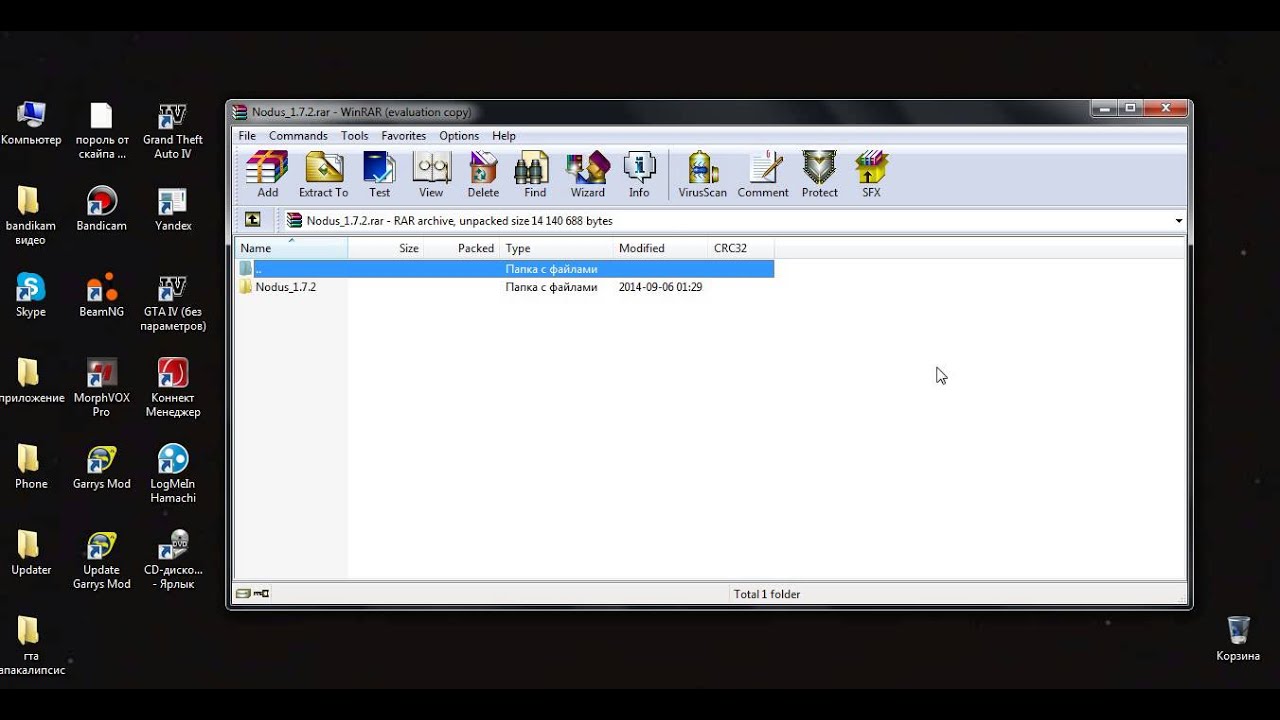The height and width of the screenshot is (720, 1280).
Task: Select the Yandex desktop shortcut
Action: point(172,208)
